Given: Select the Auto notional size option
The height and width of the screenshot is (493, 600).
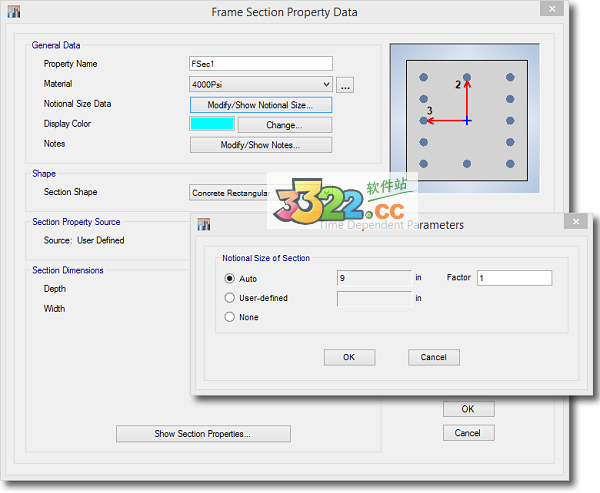Looking at the screenshot, I should point(230,279).
